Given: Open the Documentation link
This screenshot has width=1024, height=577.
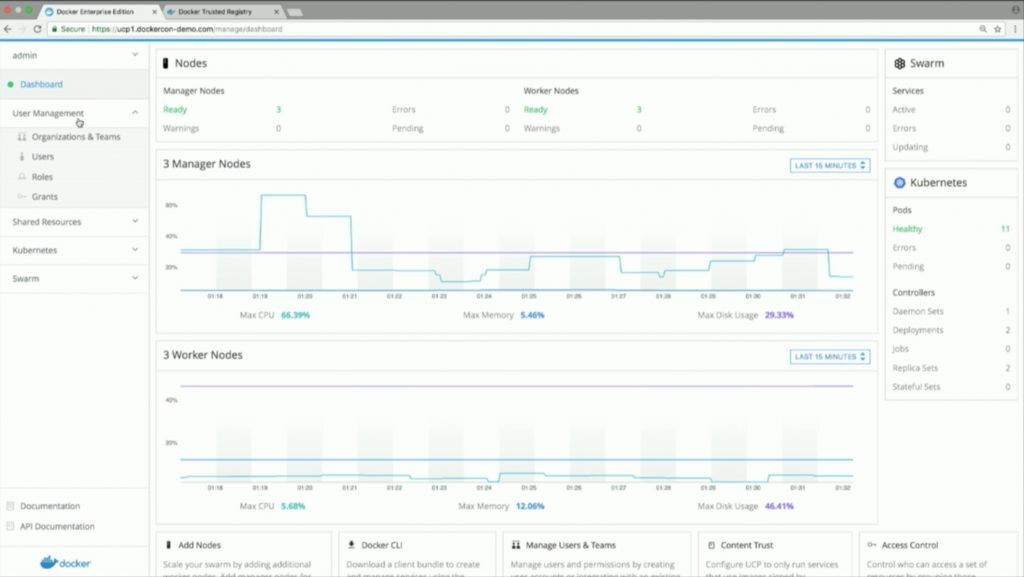Looking at the screenshot, I should click(50, 506).
